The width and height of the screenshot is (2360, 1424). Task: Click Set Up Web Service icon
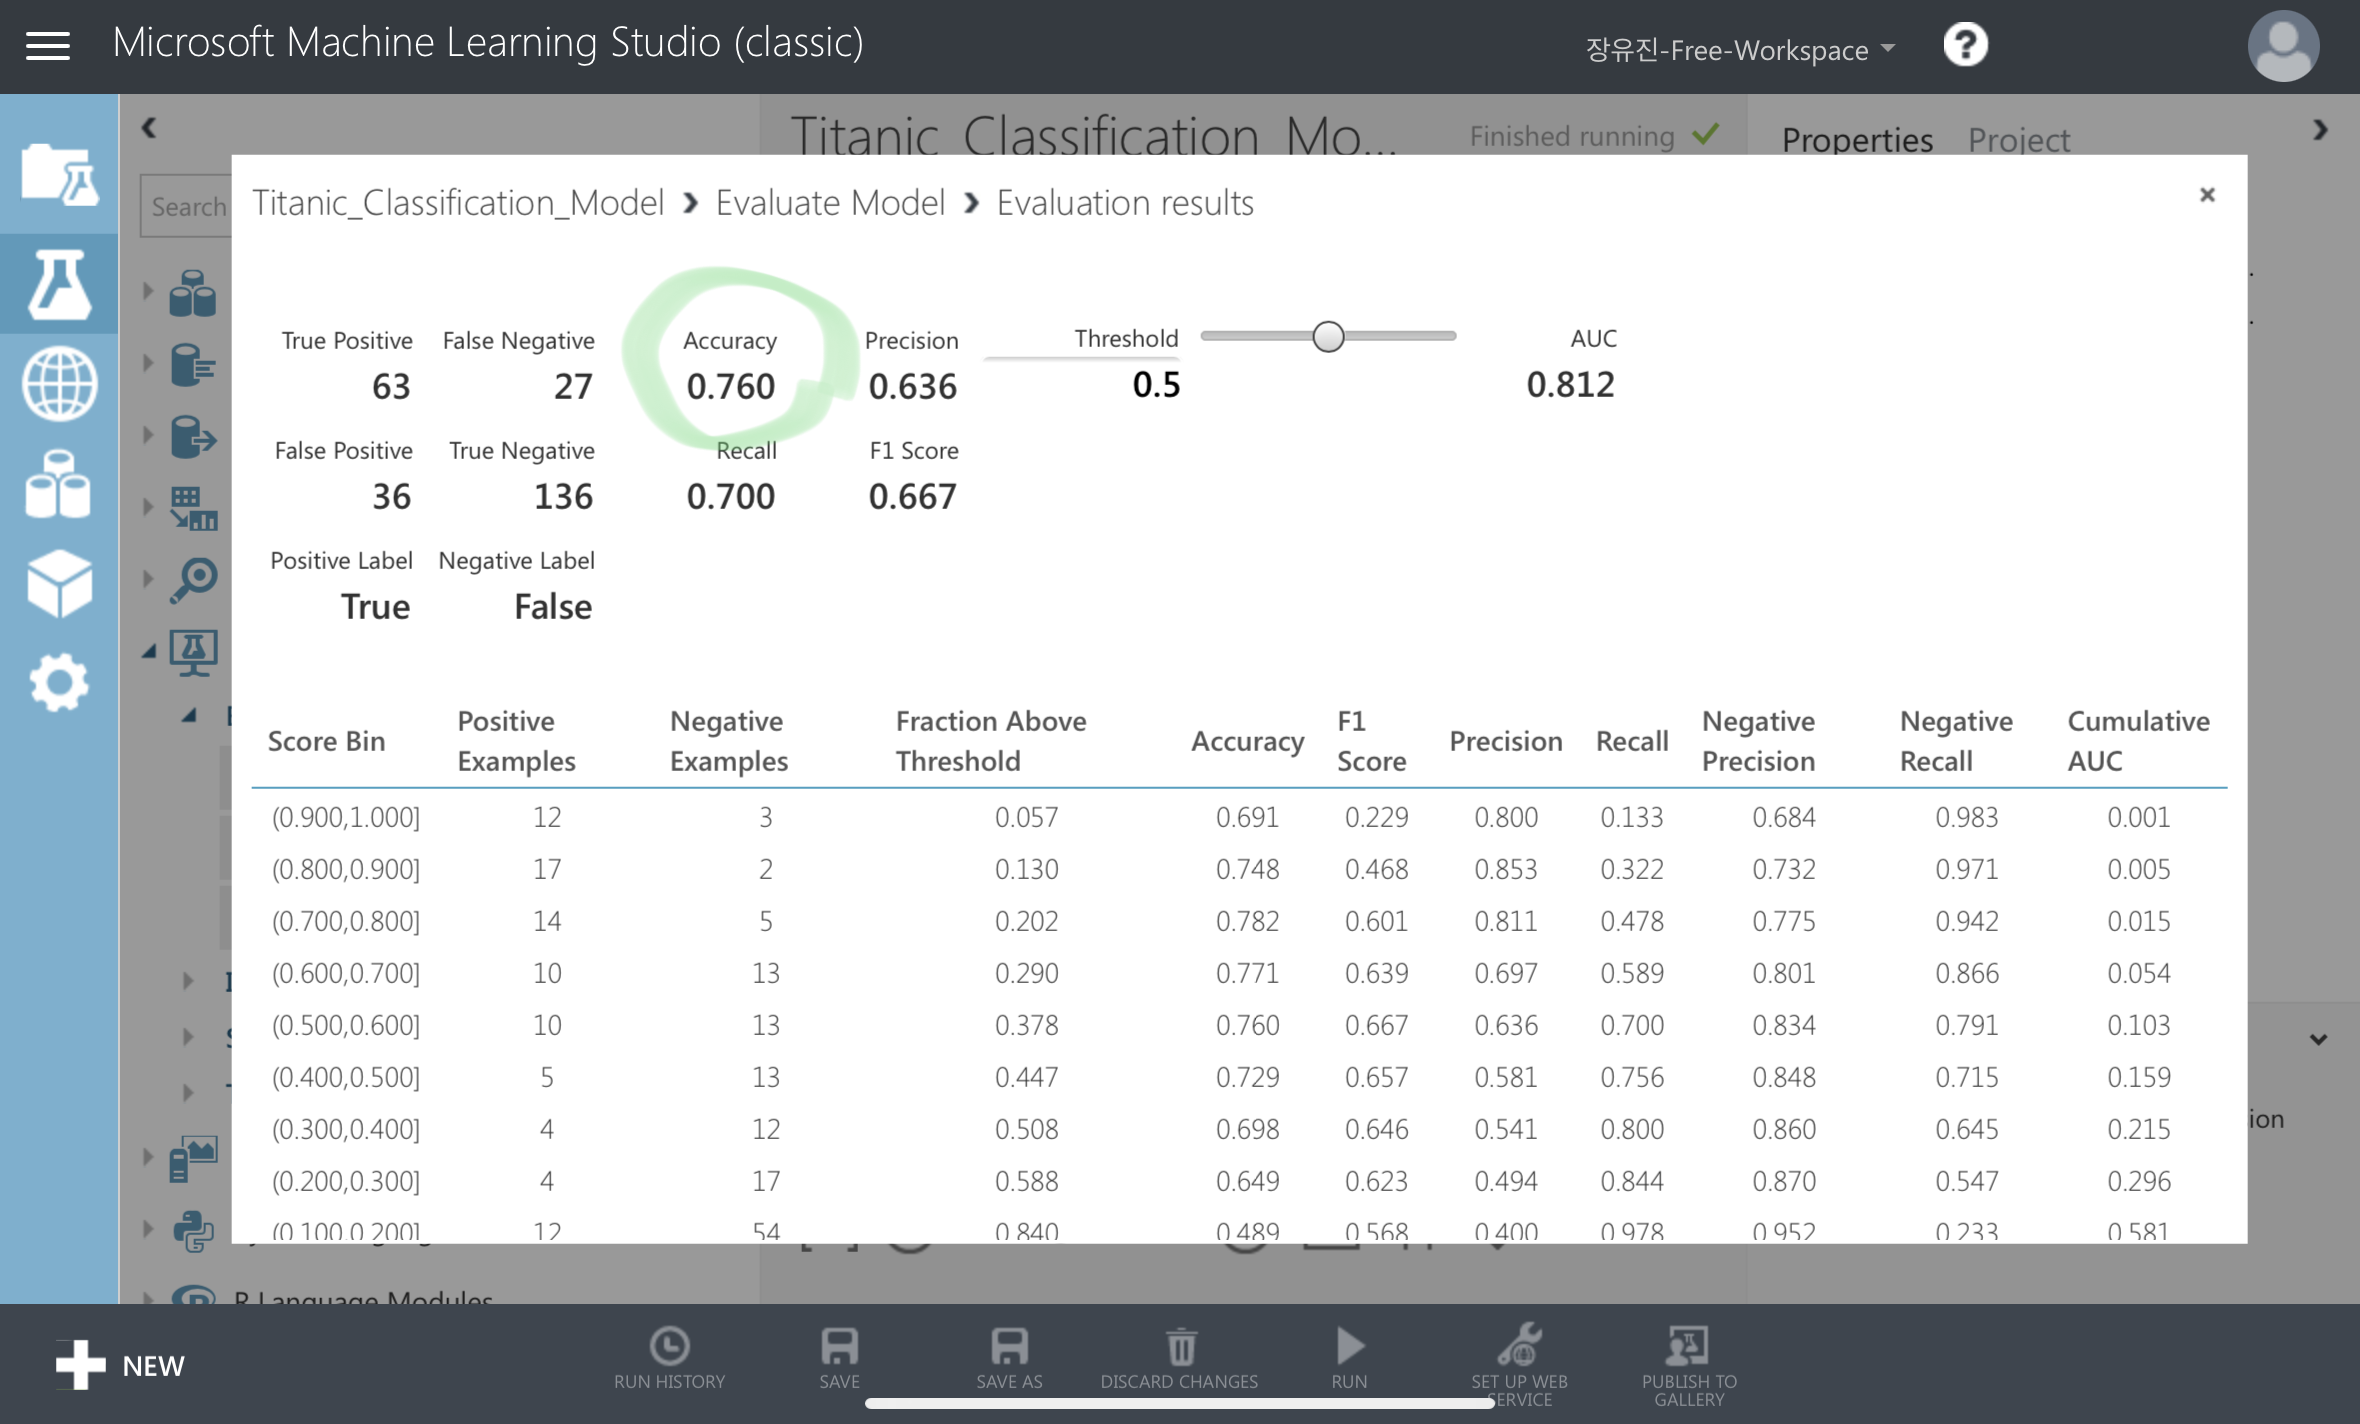click(1519, 1344)
